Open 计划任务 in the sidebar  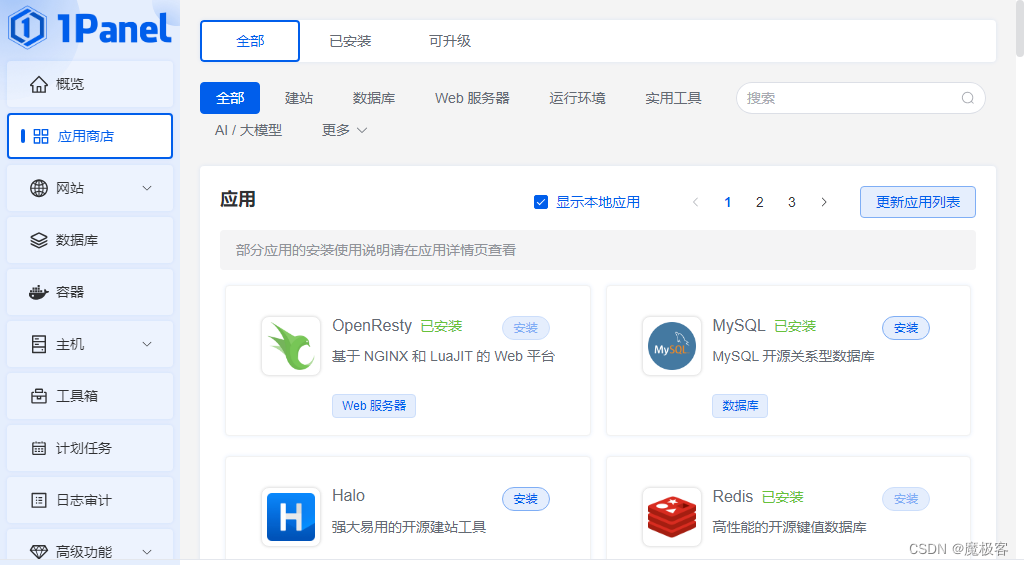point(90,448)
